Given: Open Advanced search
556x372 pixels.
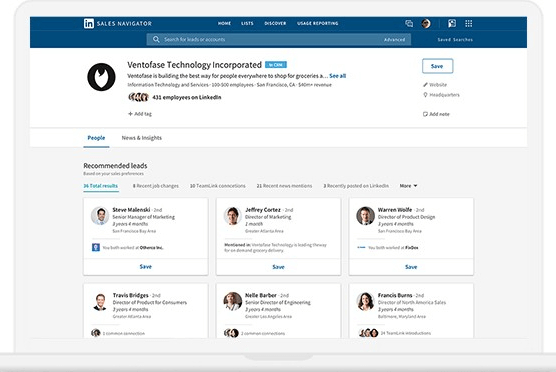Looking at the screenshot, I should pos(394,39).
